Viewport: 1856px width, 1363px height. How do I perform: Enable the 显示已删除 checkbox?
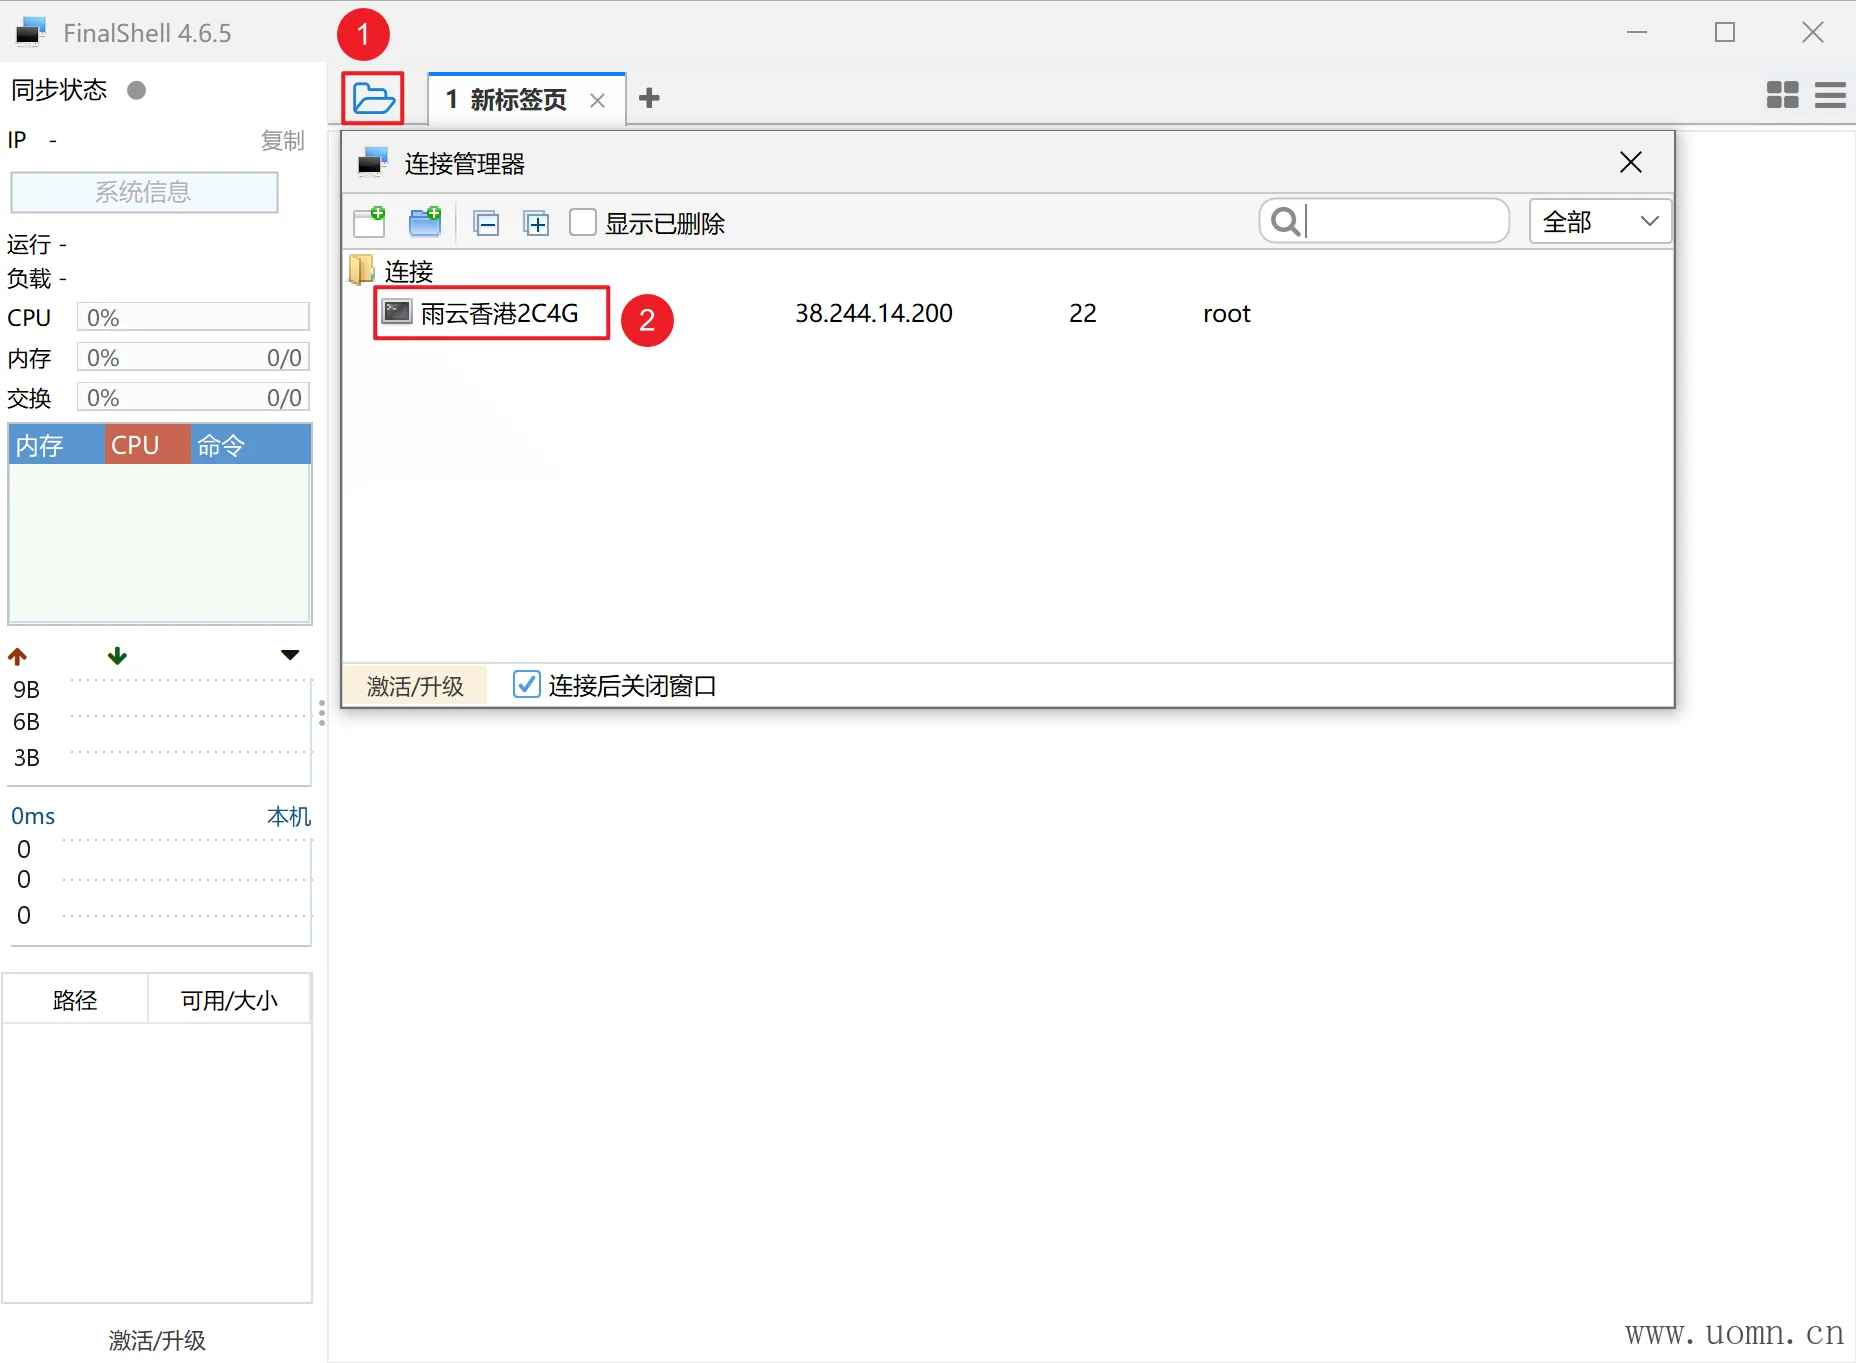[583, 222]
